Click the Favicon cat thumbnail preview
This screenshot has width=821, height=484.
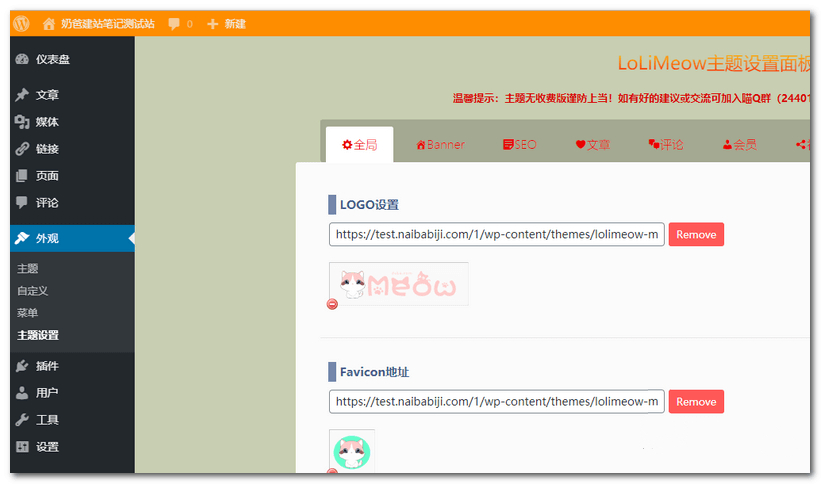[x=352, y=450]
